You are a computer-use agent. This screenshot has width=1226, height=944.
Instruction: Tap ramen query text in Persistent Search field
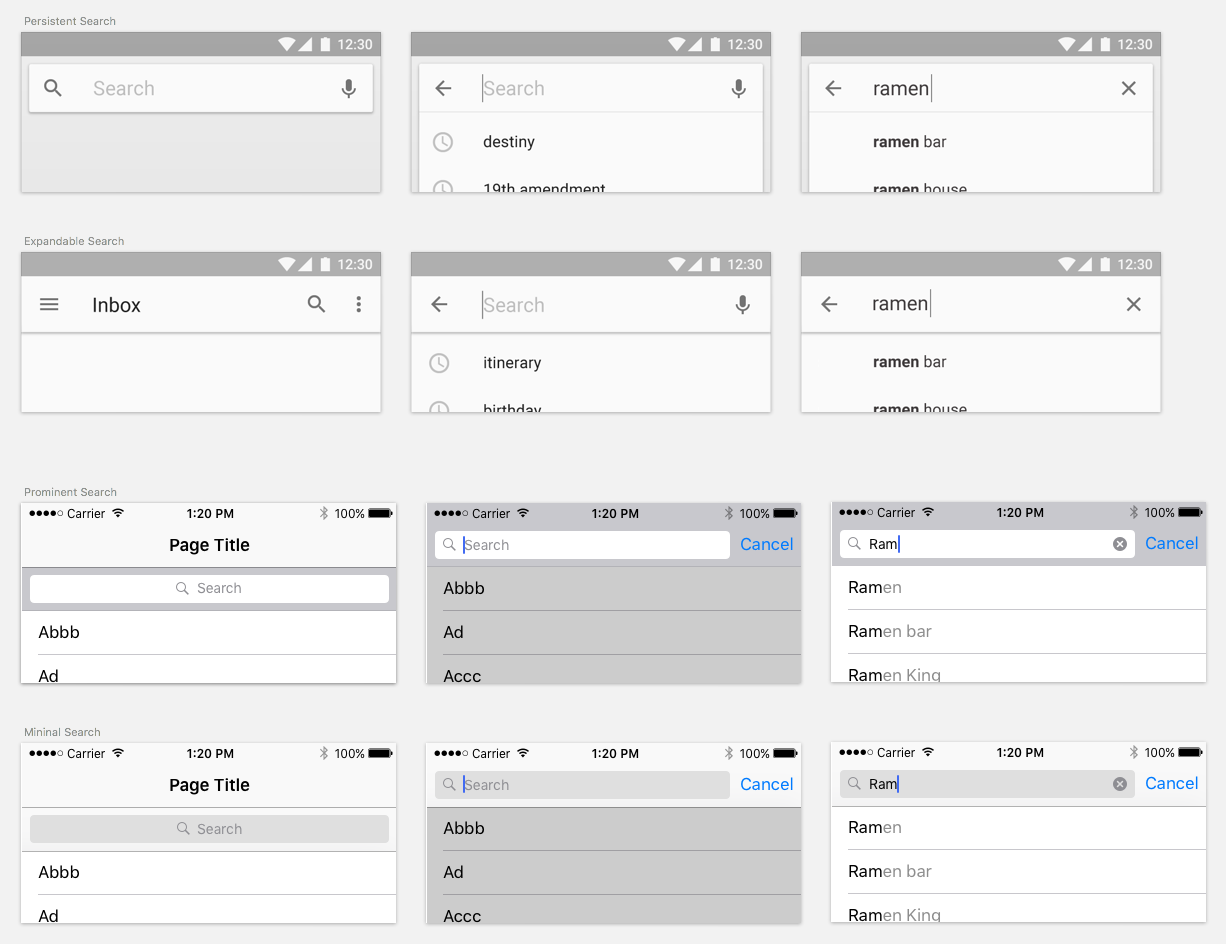click(x=901, y=88)
